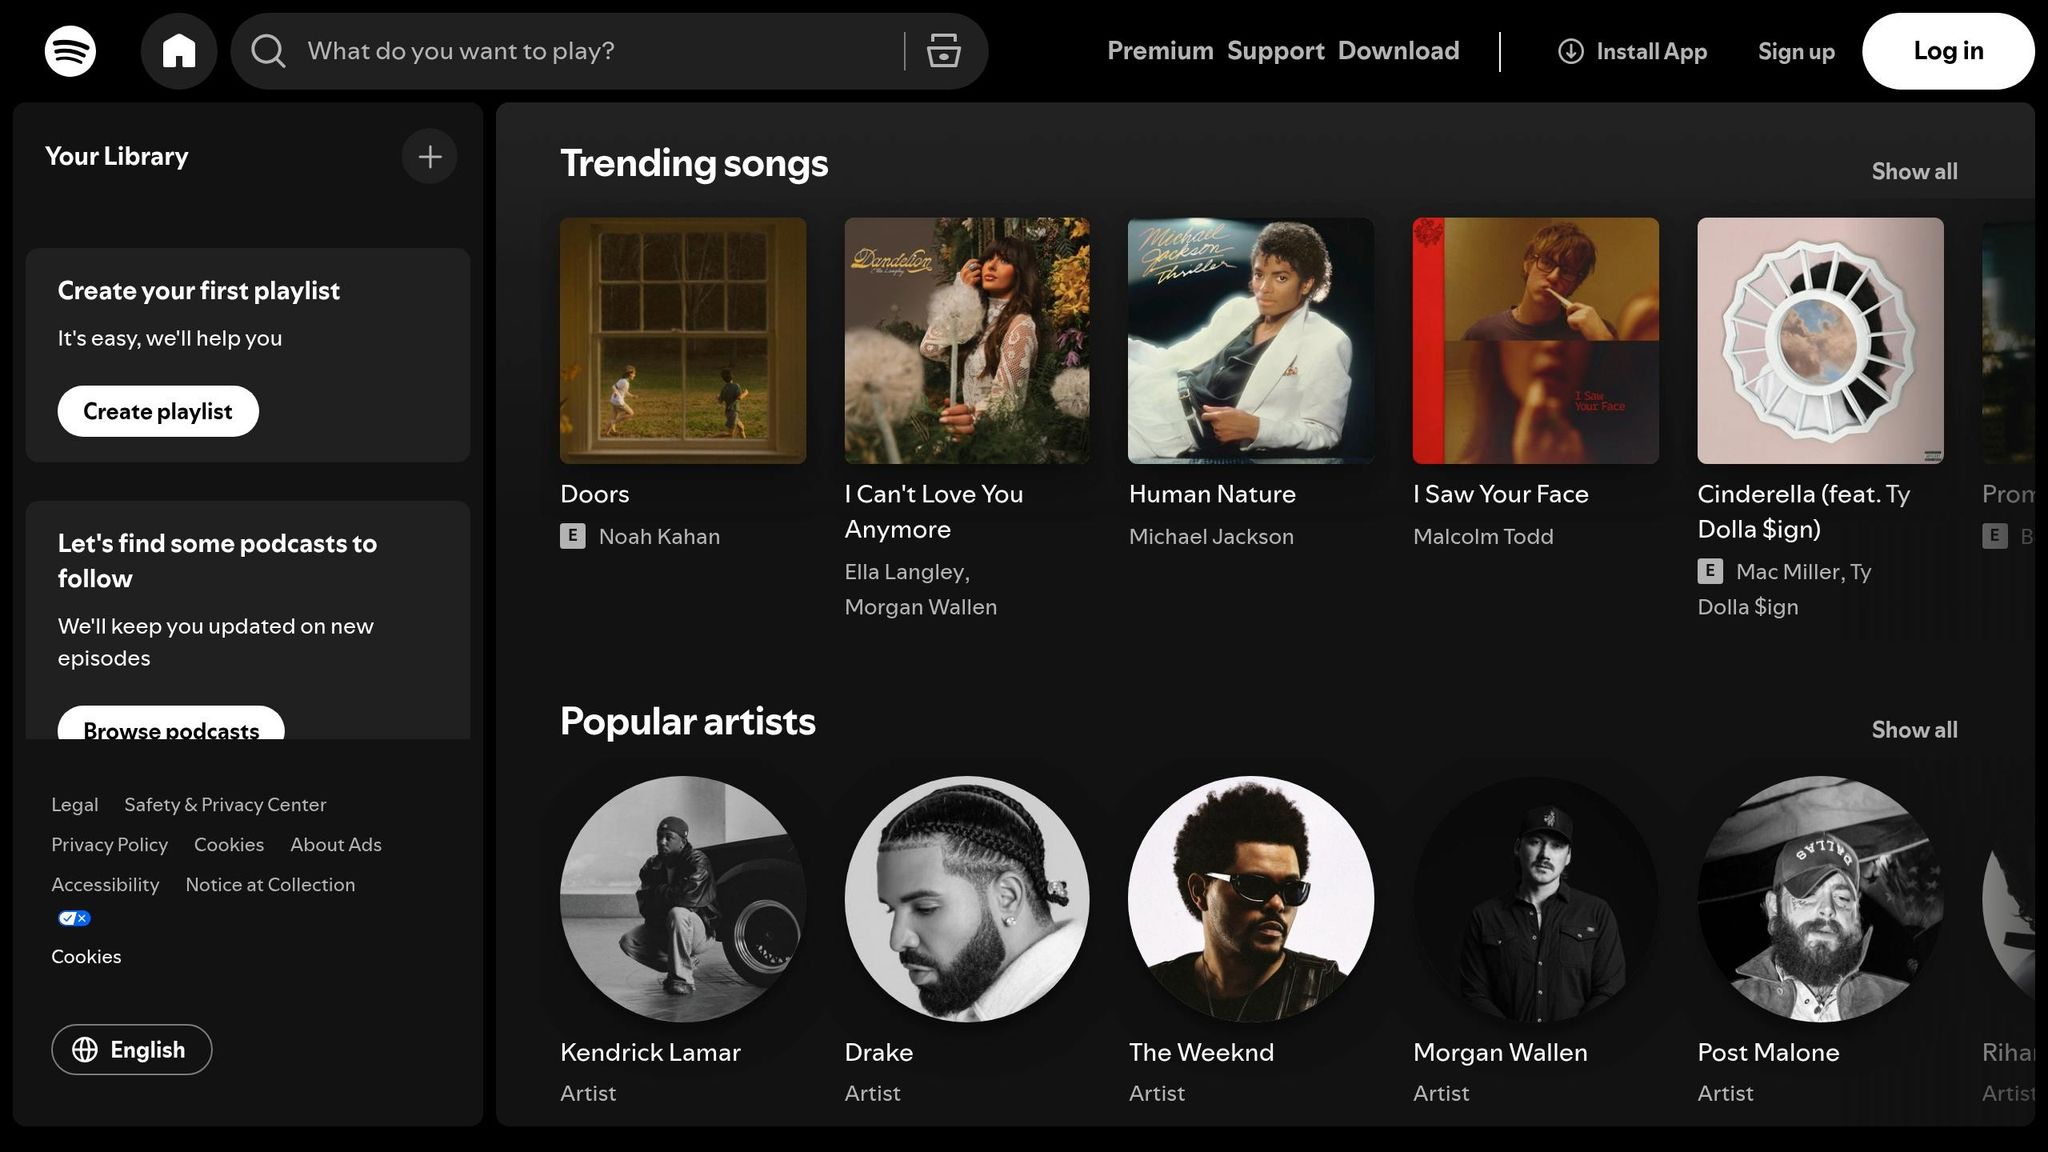Open the Browse icon beside search bar
Image resolution: width=2048 pixels, height=1152 pixels.
tap(941, 51)
